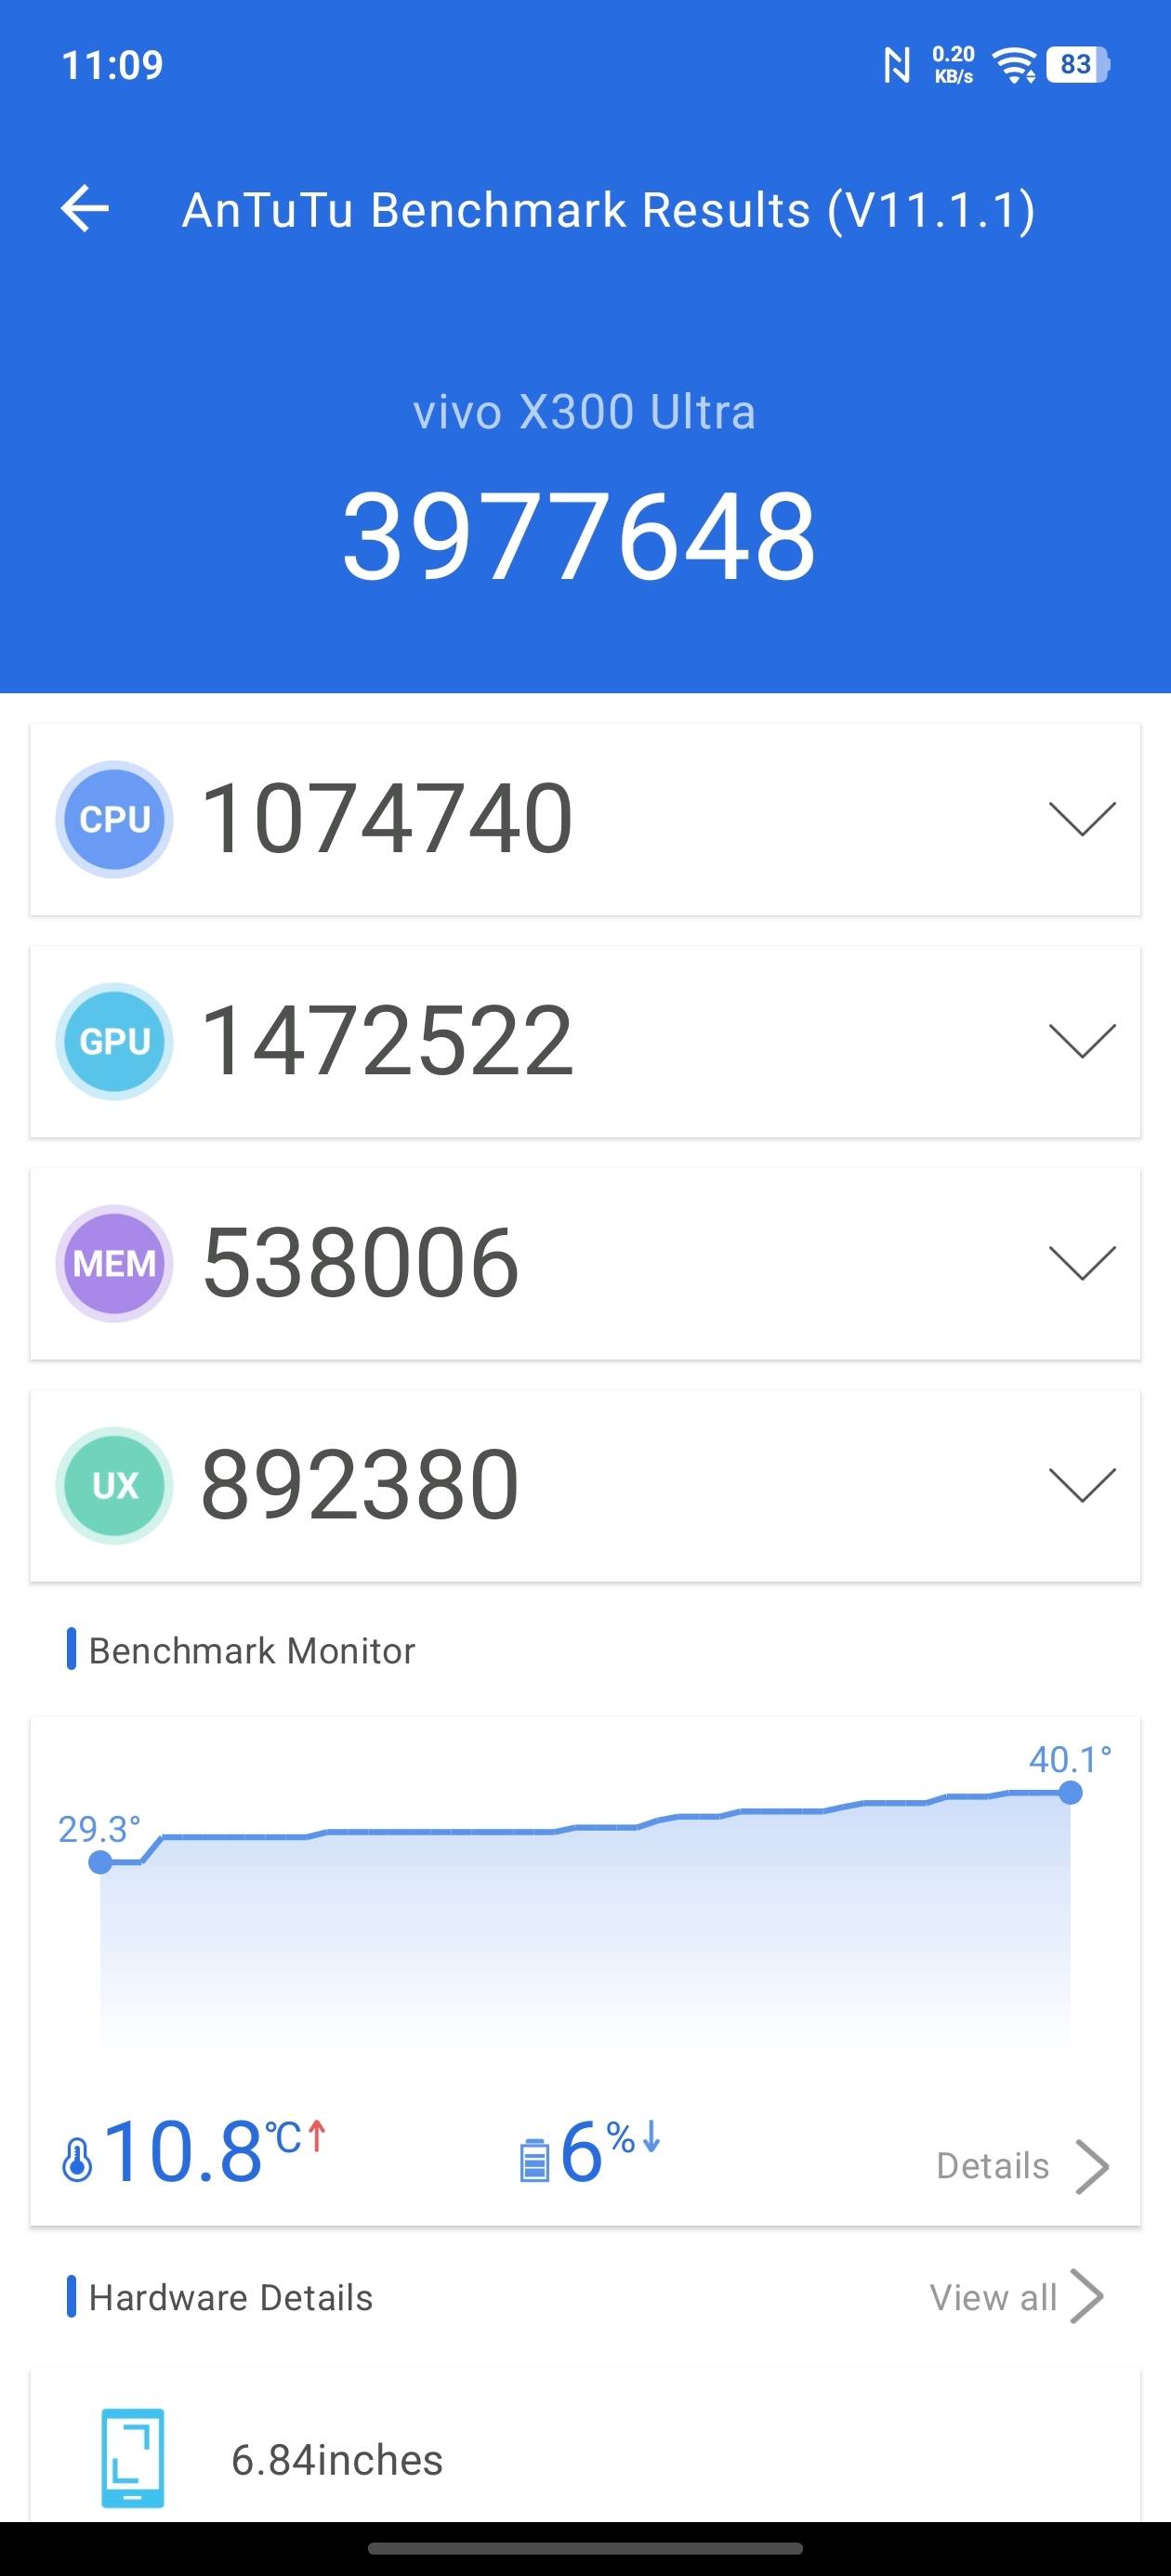Tap the UX score badge icon

tap(114, 1485)
